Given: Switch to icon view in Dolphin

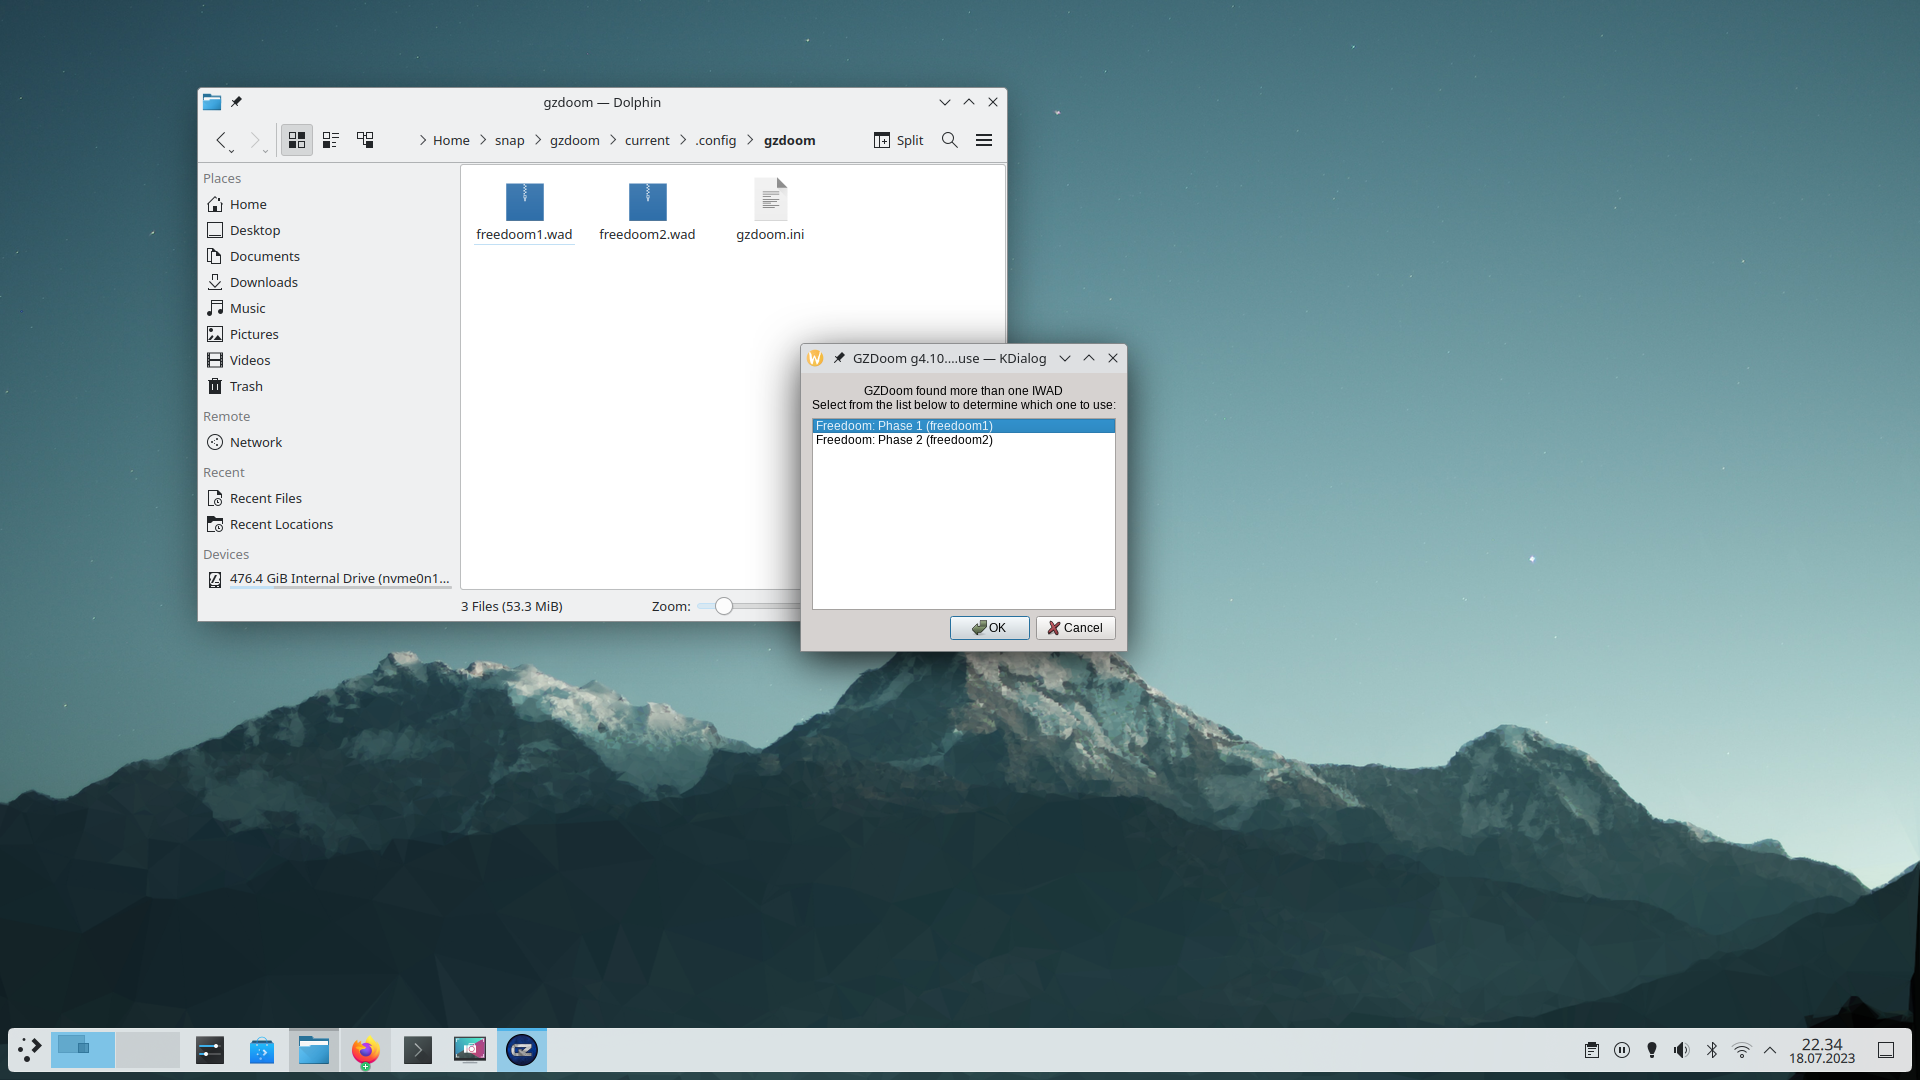Looking at the screenshot, I should click(x=295, y=140).
